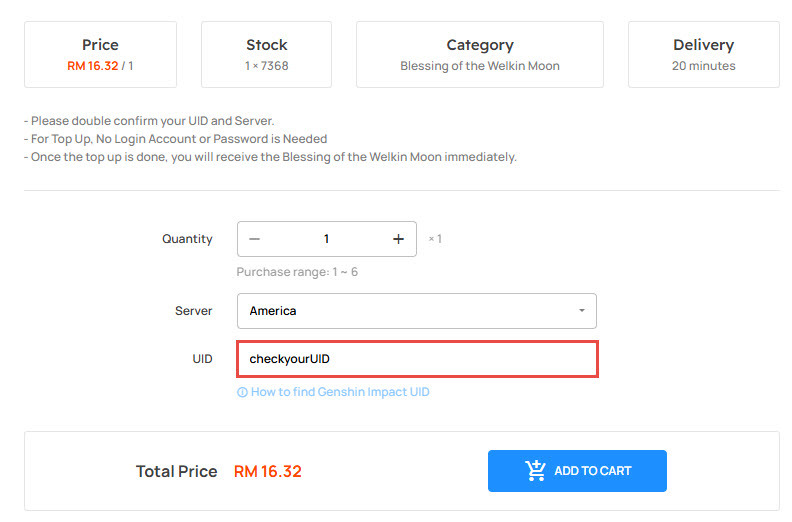Click the shopping cart icon on Add to Cart
The height and width of the screenshot is (522, 792).
pos(535,470)
